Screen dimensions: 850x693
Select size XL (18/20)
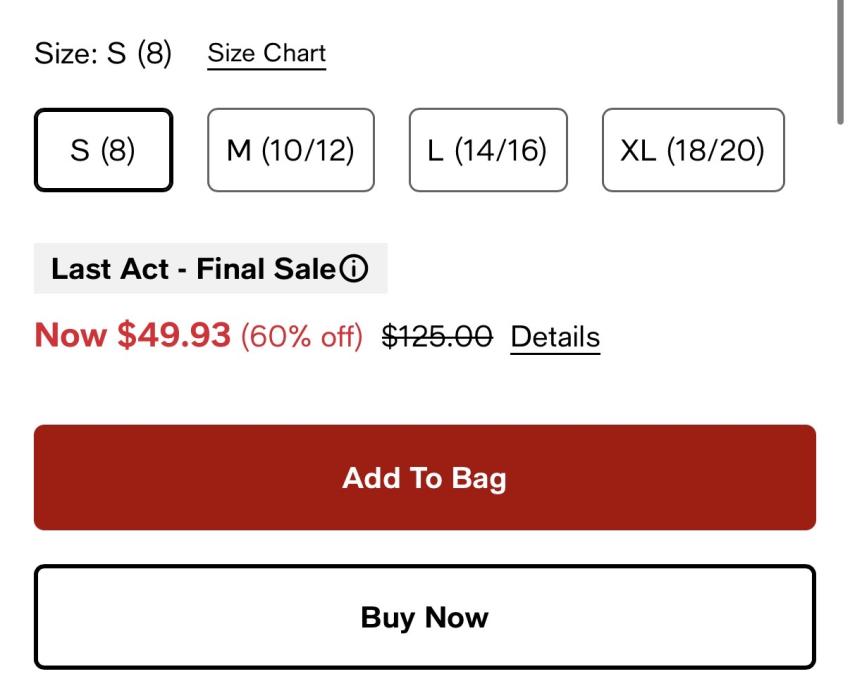[x=693, y=150]
